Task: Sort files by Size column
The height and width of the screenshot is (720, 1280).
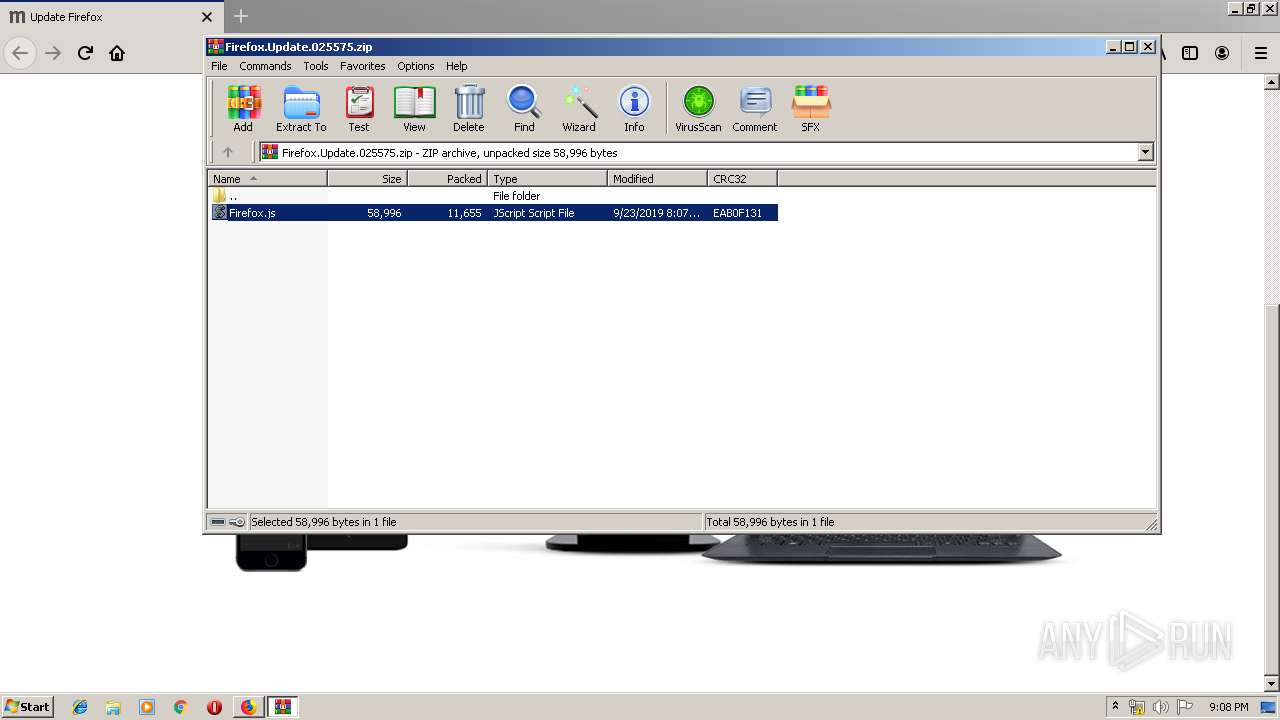Action: click(x=367, y=179)
